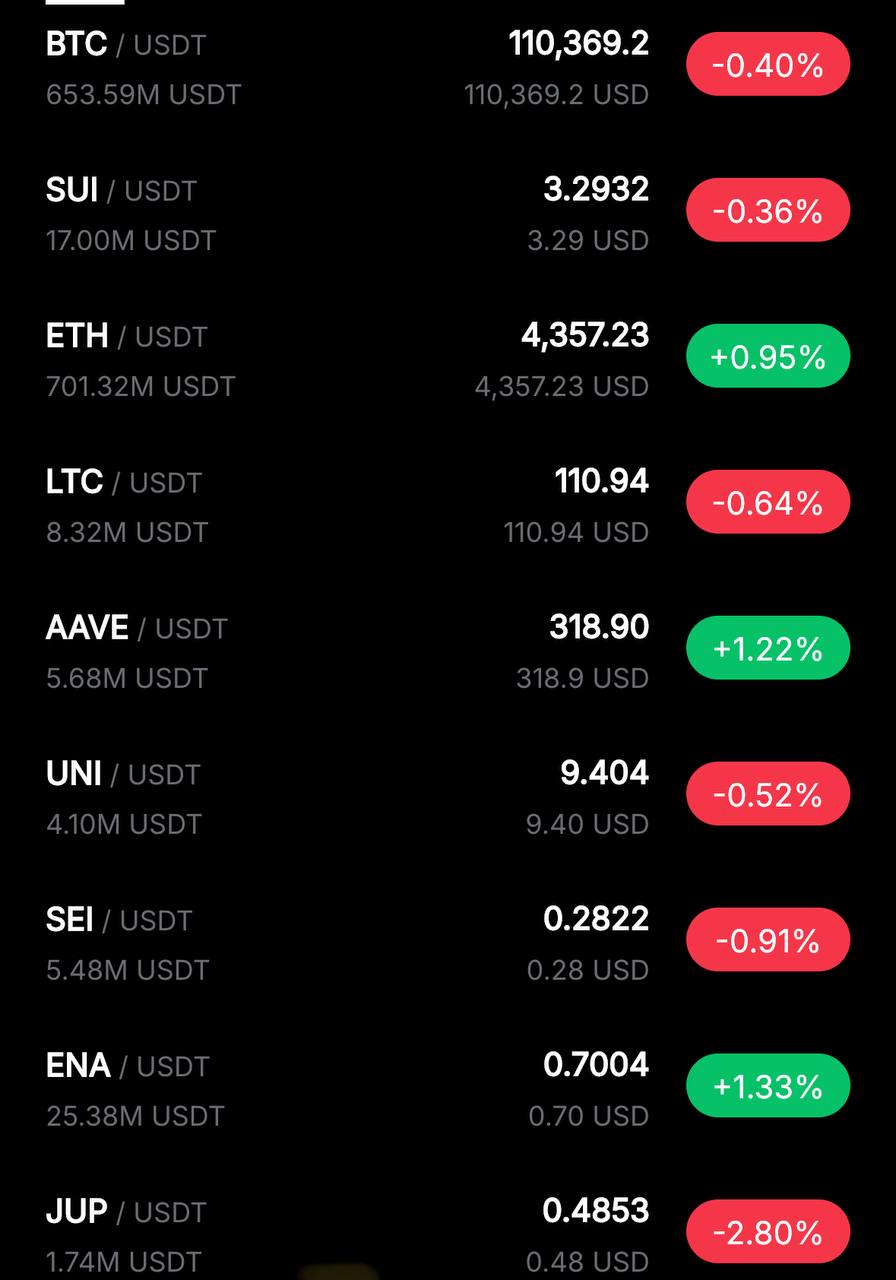
Task: Tap the BTC -0.40% change badge
Action: click(768, 65)
